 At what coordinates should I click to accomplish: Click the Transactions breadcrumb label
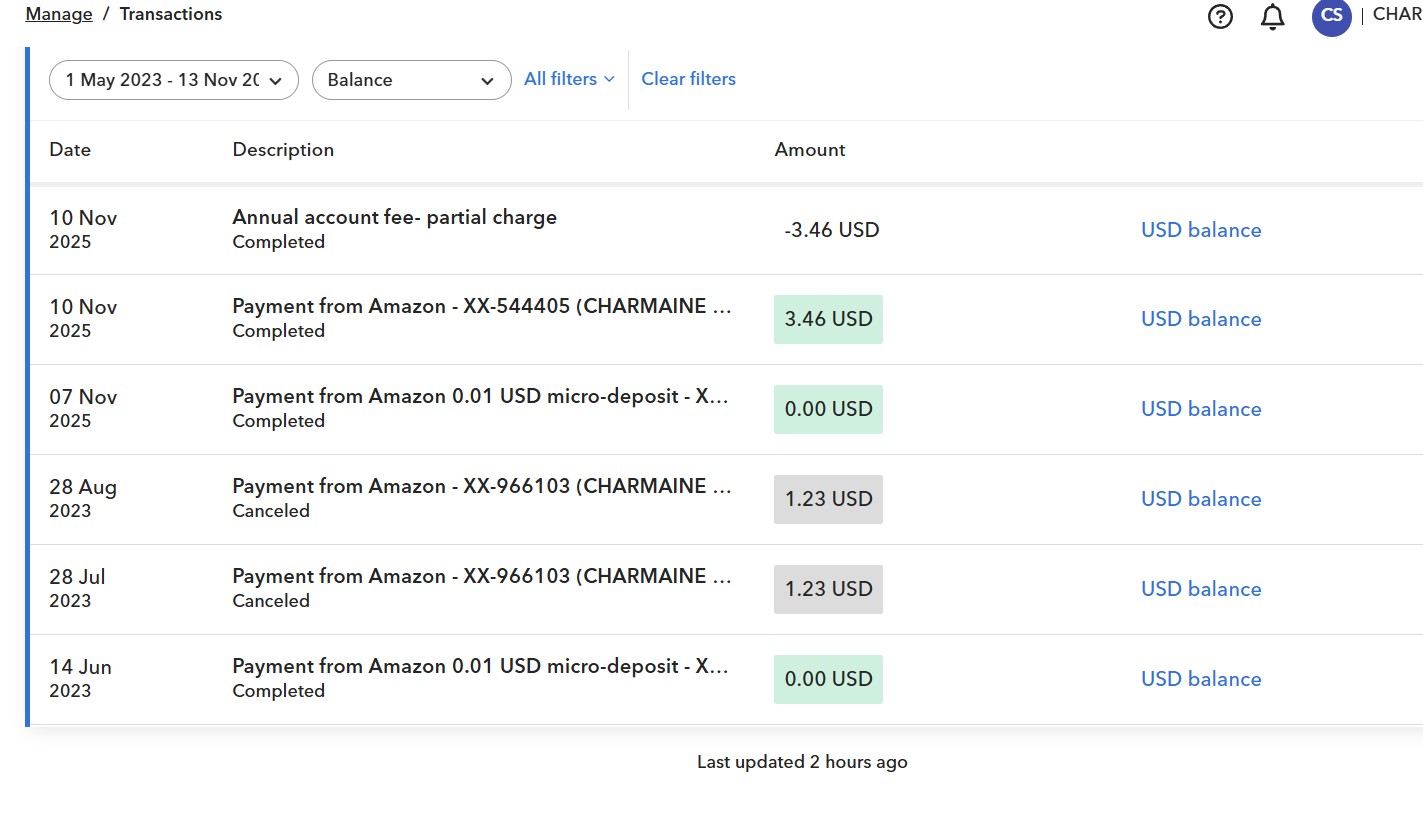point(171,14)
